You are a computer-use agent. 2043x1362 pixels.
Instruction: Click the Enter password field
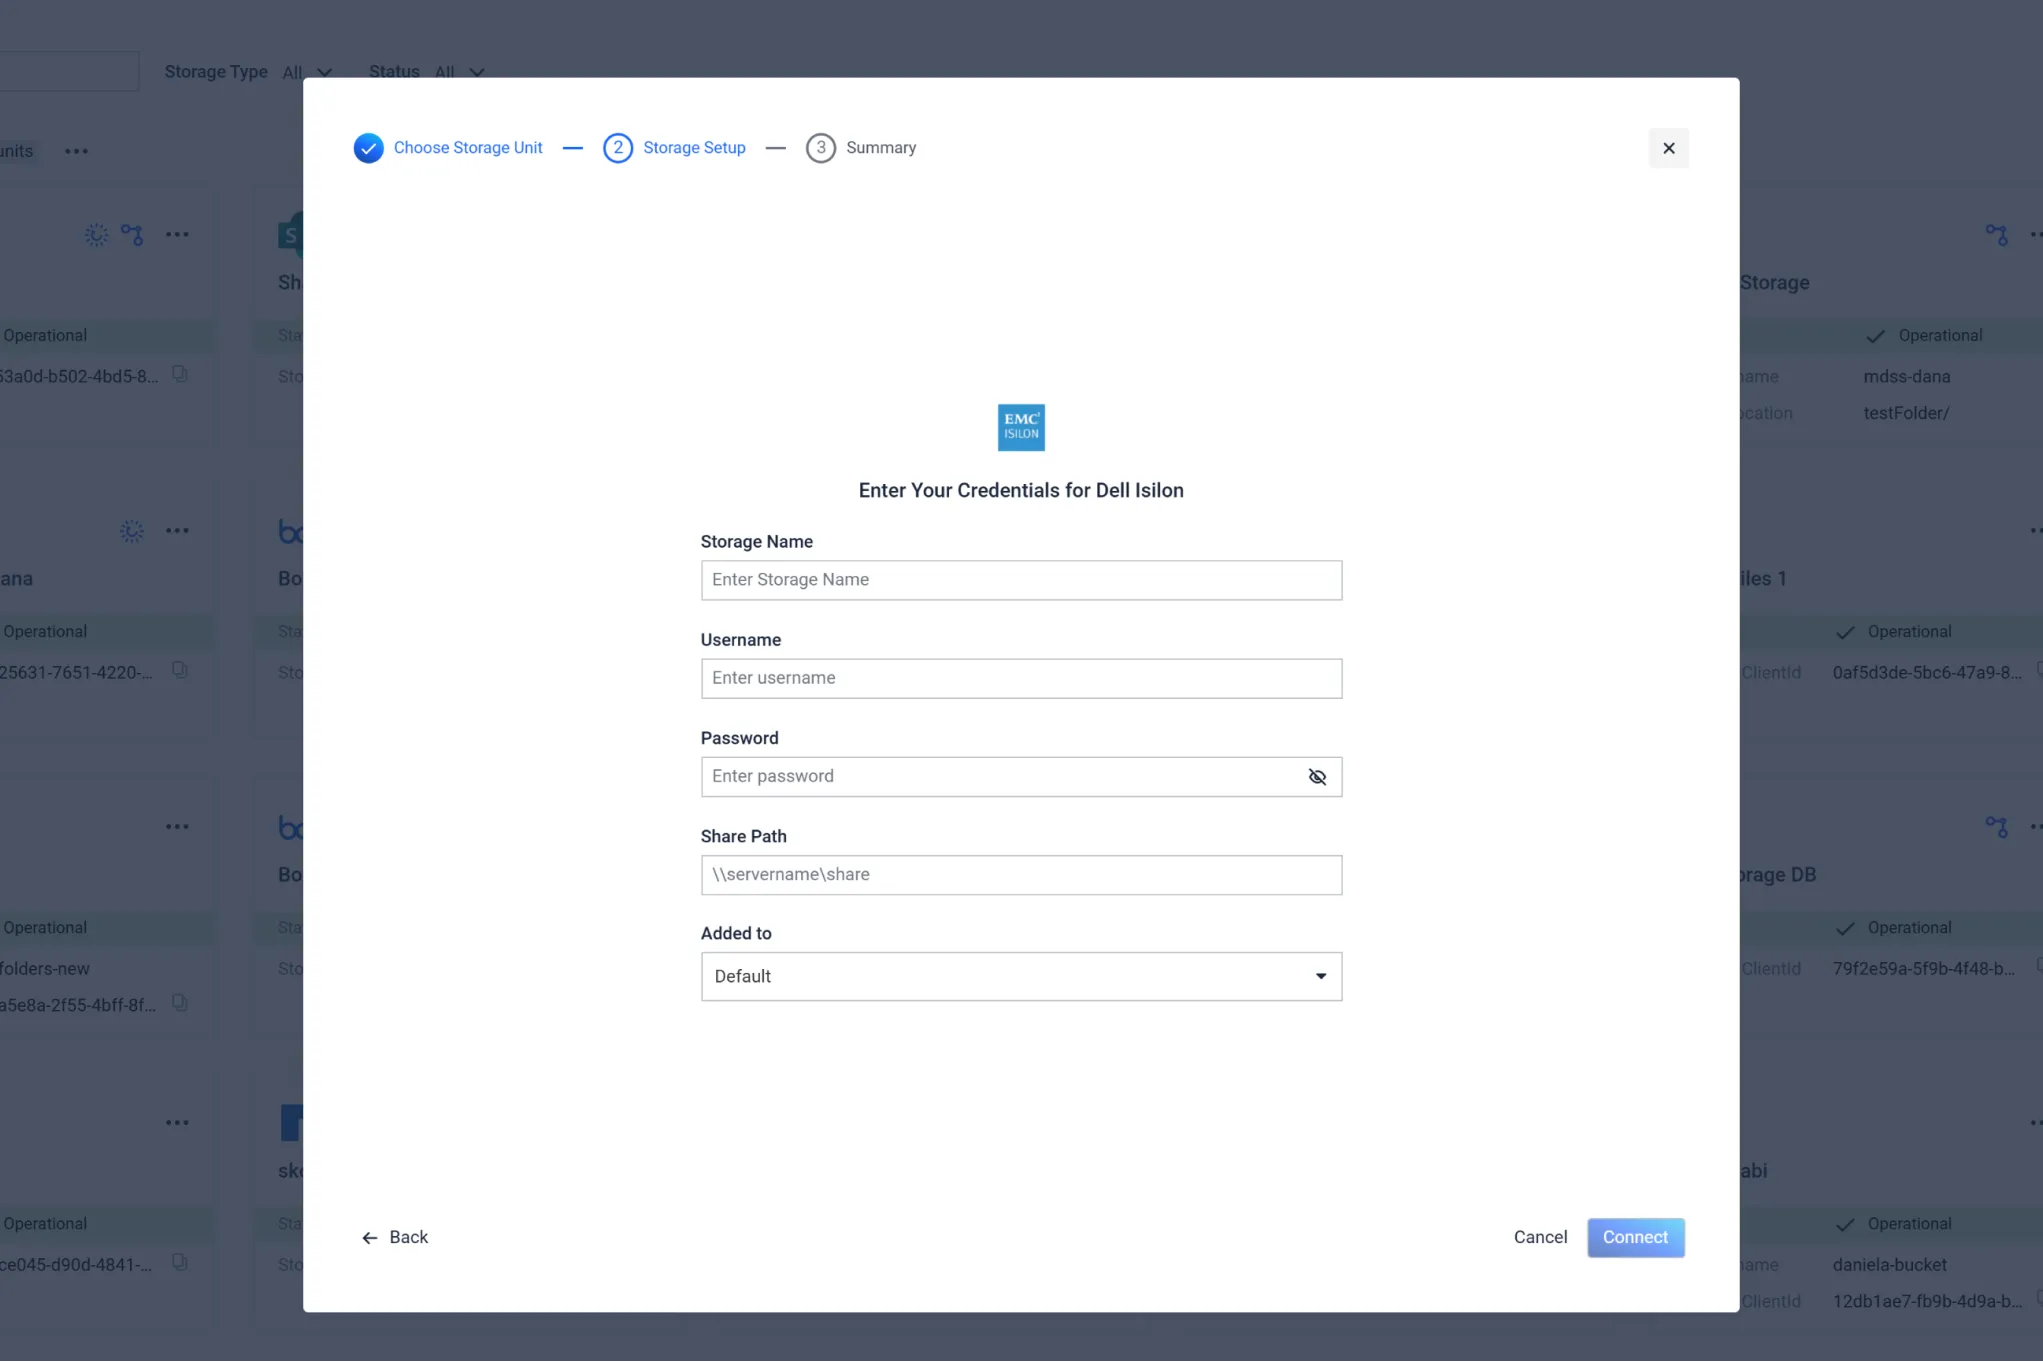1000,777
